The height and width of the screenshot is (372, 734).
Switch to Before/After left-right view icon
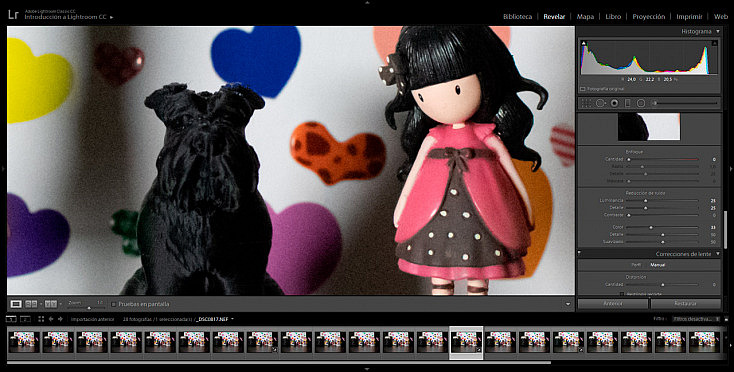click(31, 304)
